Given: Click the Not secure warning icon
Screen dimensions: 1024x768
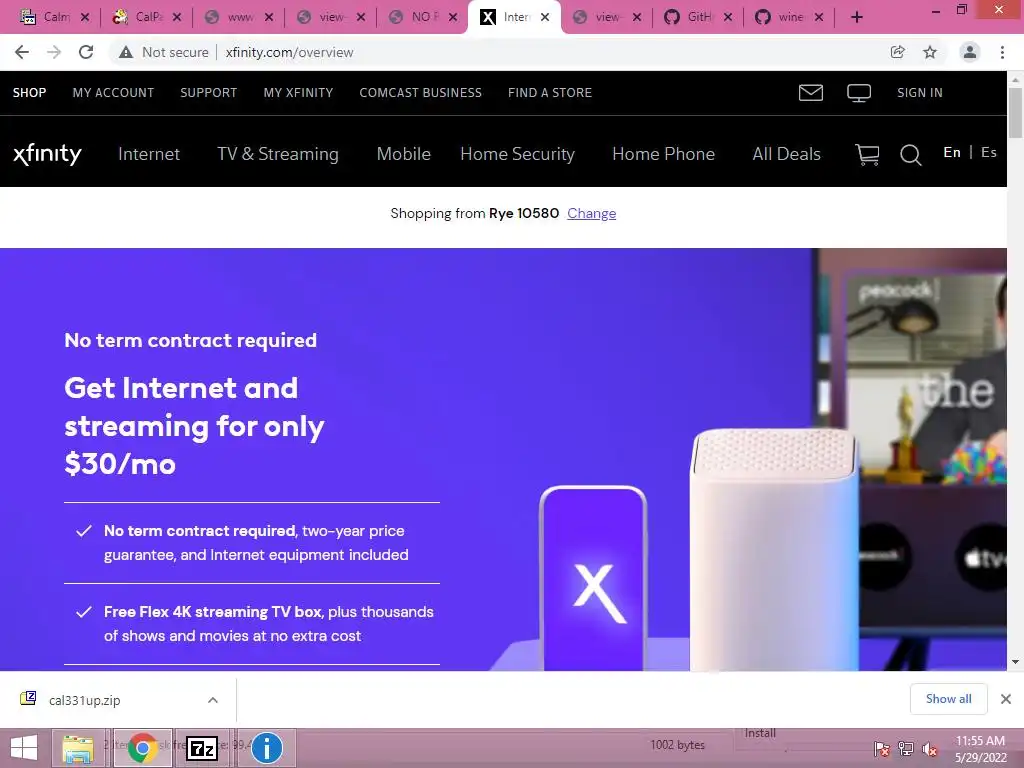Looking at the screenshot, I should (126, 52).
